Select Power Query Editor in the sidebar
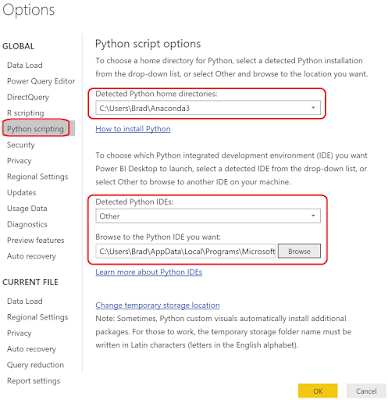 41,81
